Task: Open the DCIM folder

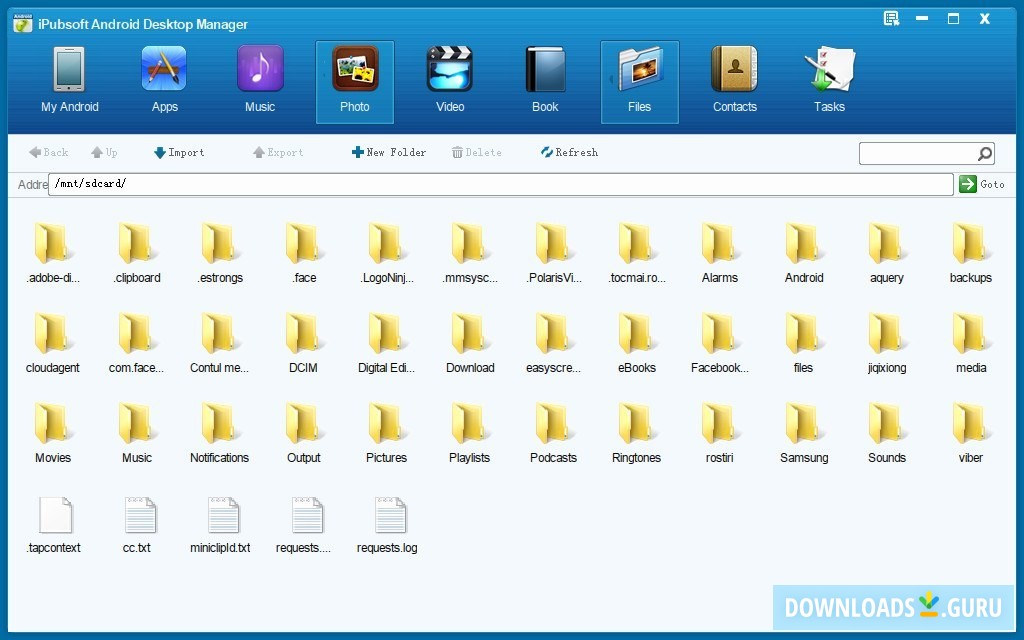Action: 302,340
